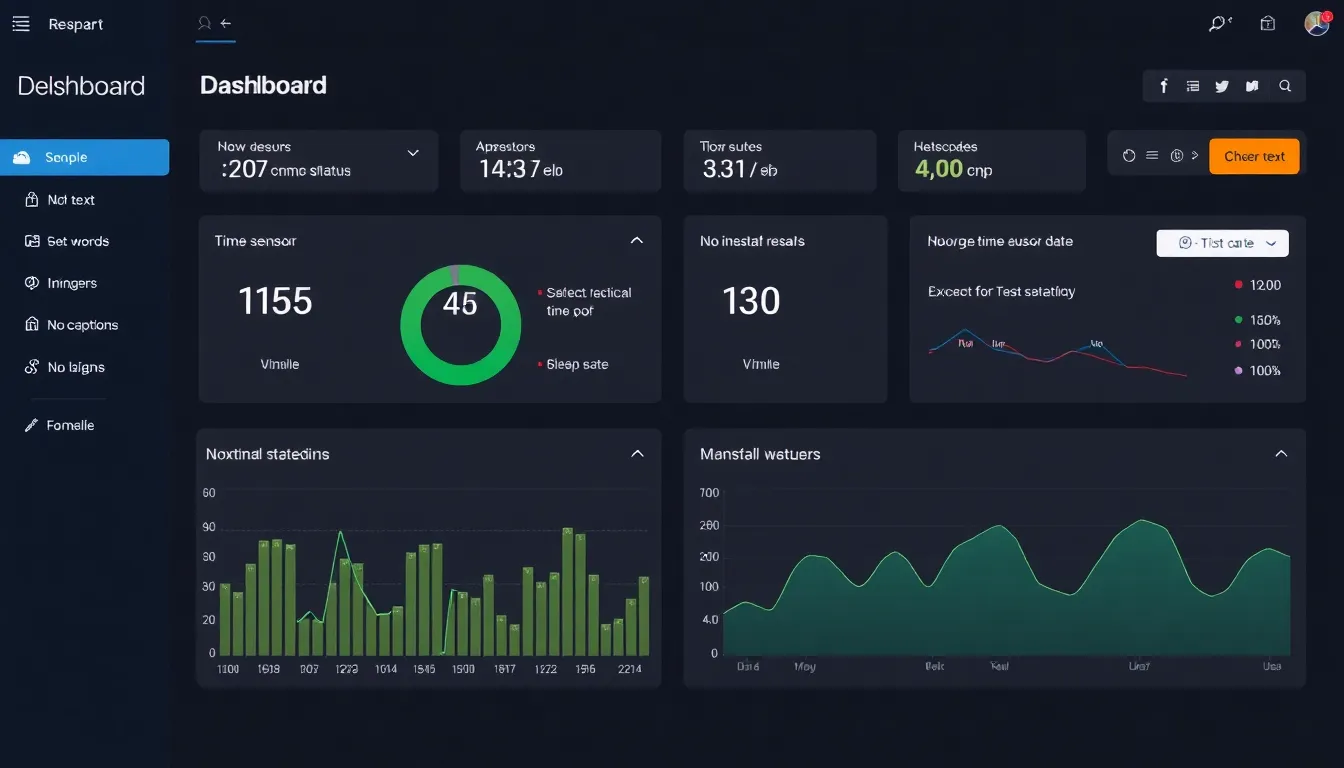Click the list icon next to Facebook icon
Viewport: 1344px width, 768px height.
click(x=1193, y=86)
